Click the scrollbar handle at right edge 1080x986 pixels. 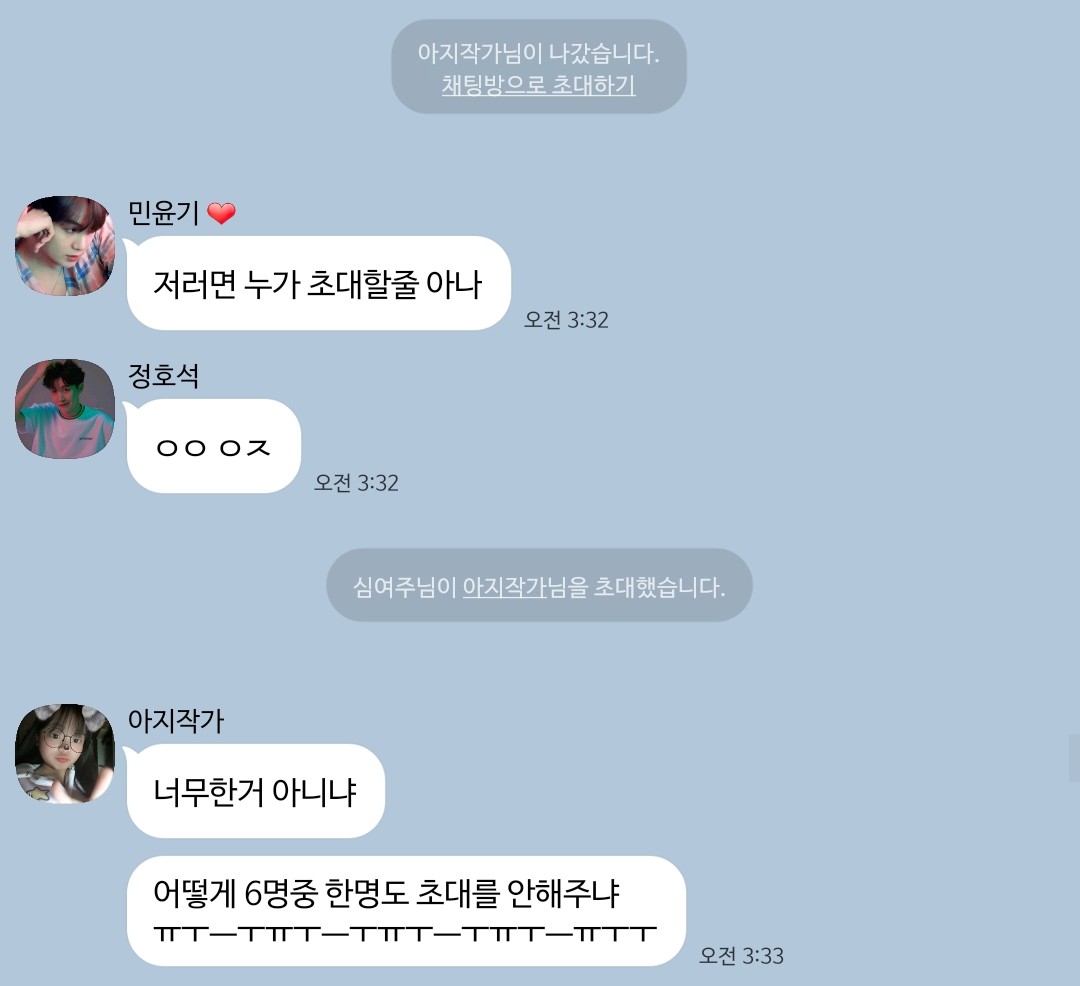pos(1074,757)
